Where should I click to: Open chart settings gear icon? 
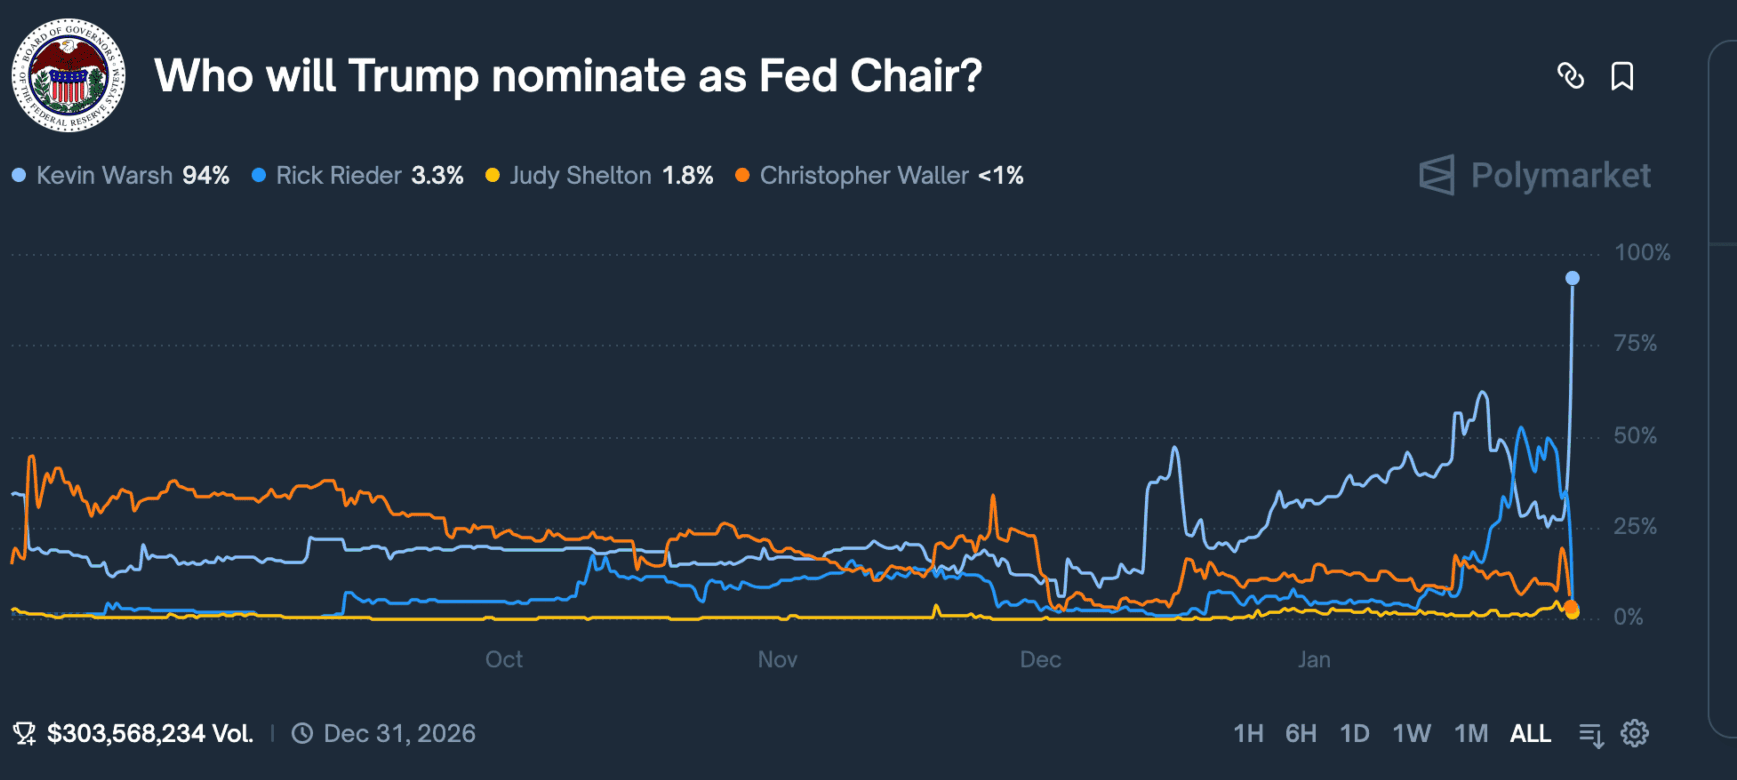1635,734
